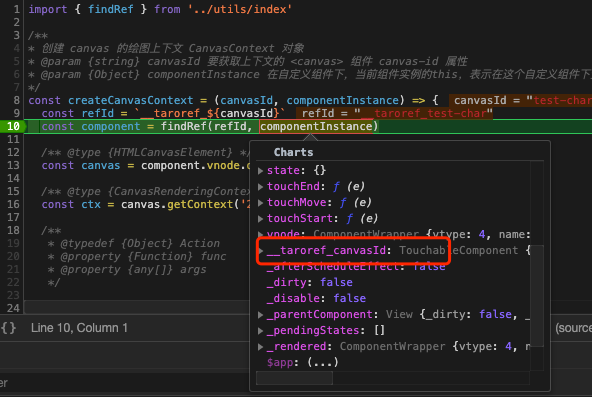Click the Line 10, Column 1 status
The width and height of the screenshot is (592, 397).
coord(79,328)
